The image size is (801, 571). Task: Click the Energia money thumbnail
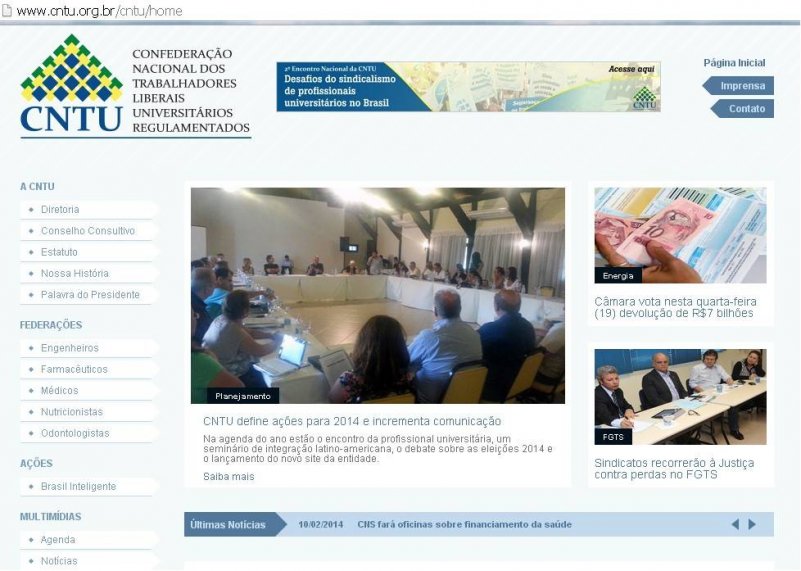pyautogui.click(x=680, y=235)
